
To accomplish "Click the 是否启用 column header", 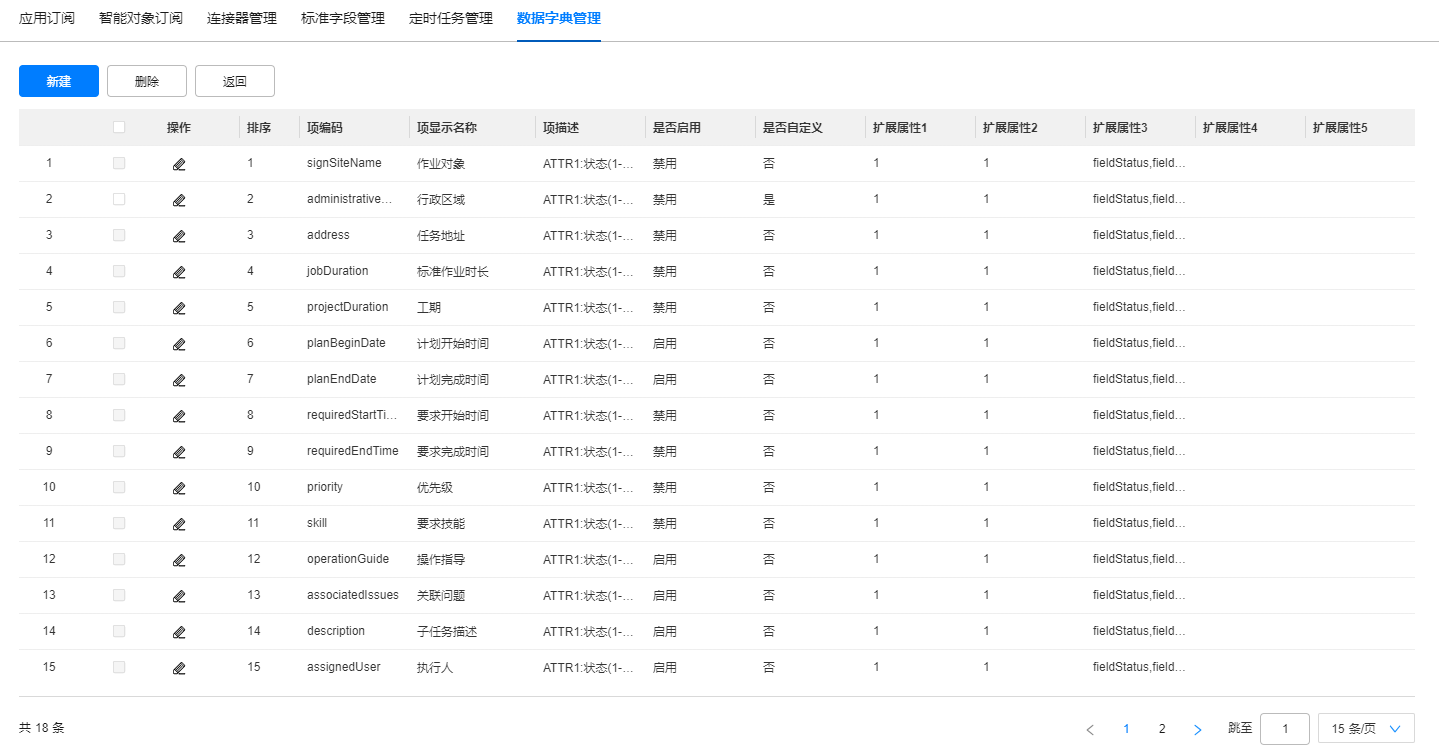I will point(677,128).
